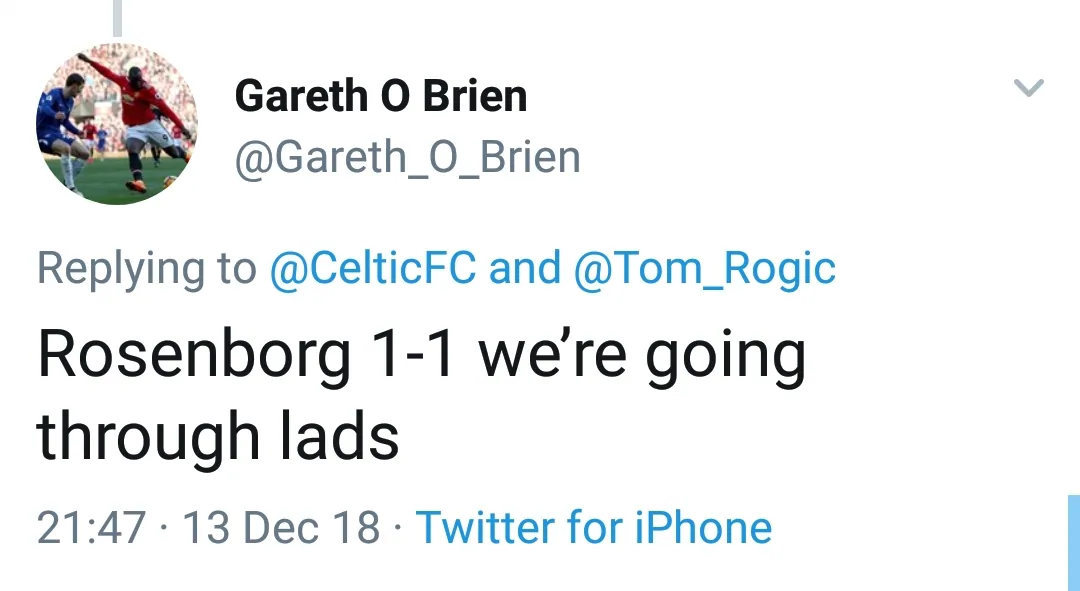This screenshot has height=591, width=1080.
Task: Click the word "iPhone" in the source label
Action: tap(704, 528)
